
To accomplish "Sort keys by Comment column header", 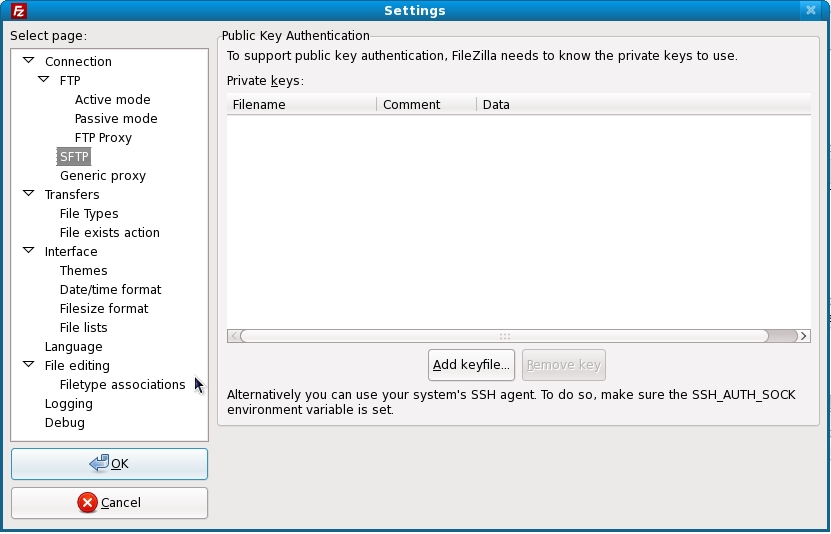I will [x=426, y=104].
